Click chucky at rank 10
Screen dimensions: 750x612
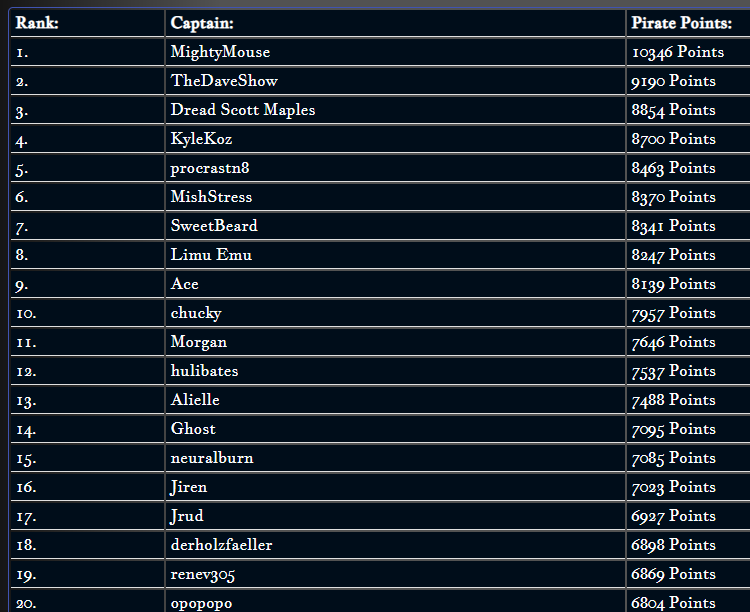196,313
